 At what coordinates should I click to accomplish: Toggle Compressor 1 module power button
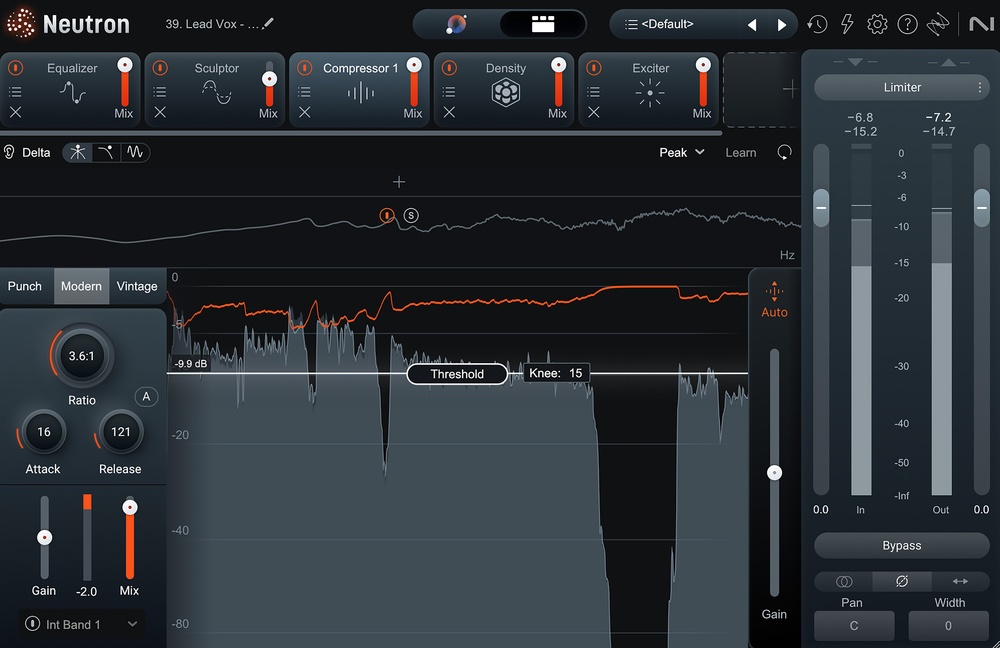[x=305, y=68]
